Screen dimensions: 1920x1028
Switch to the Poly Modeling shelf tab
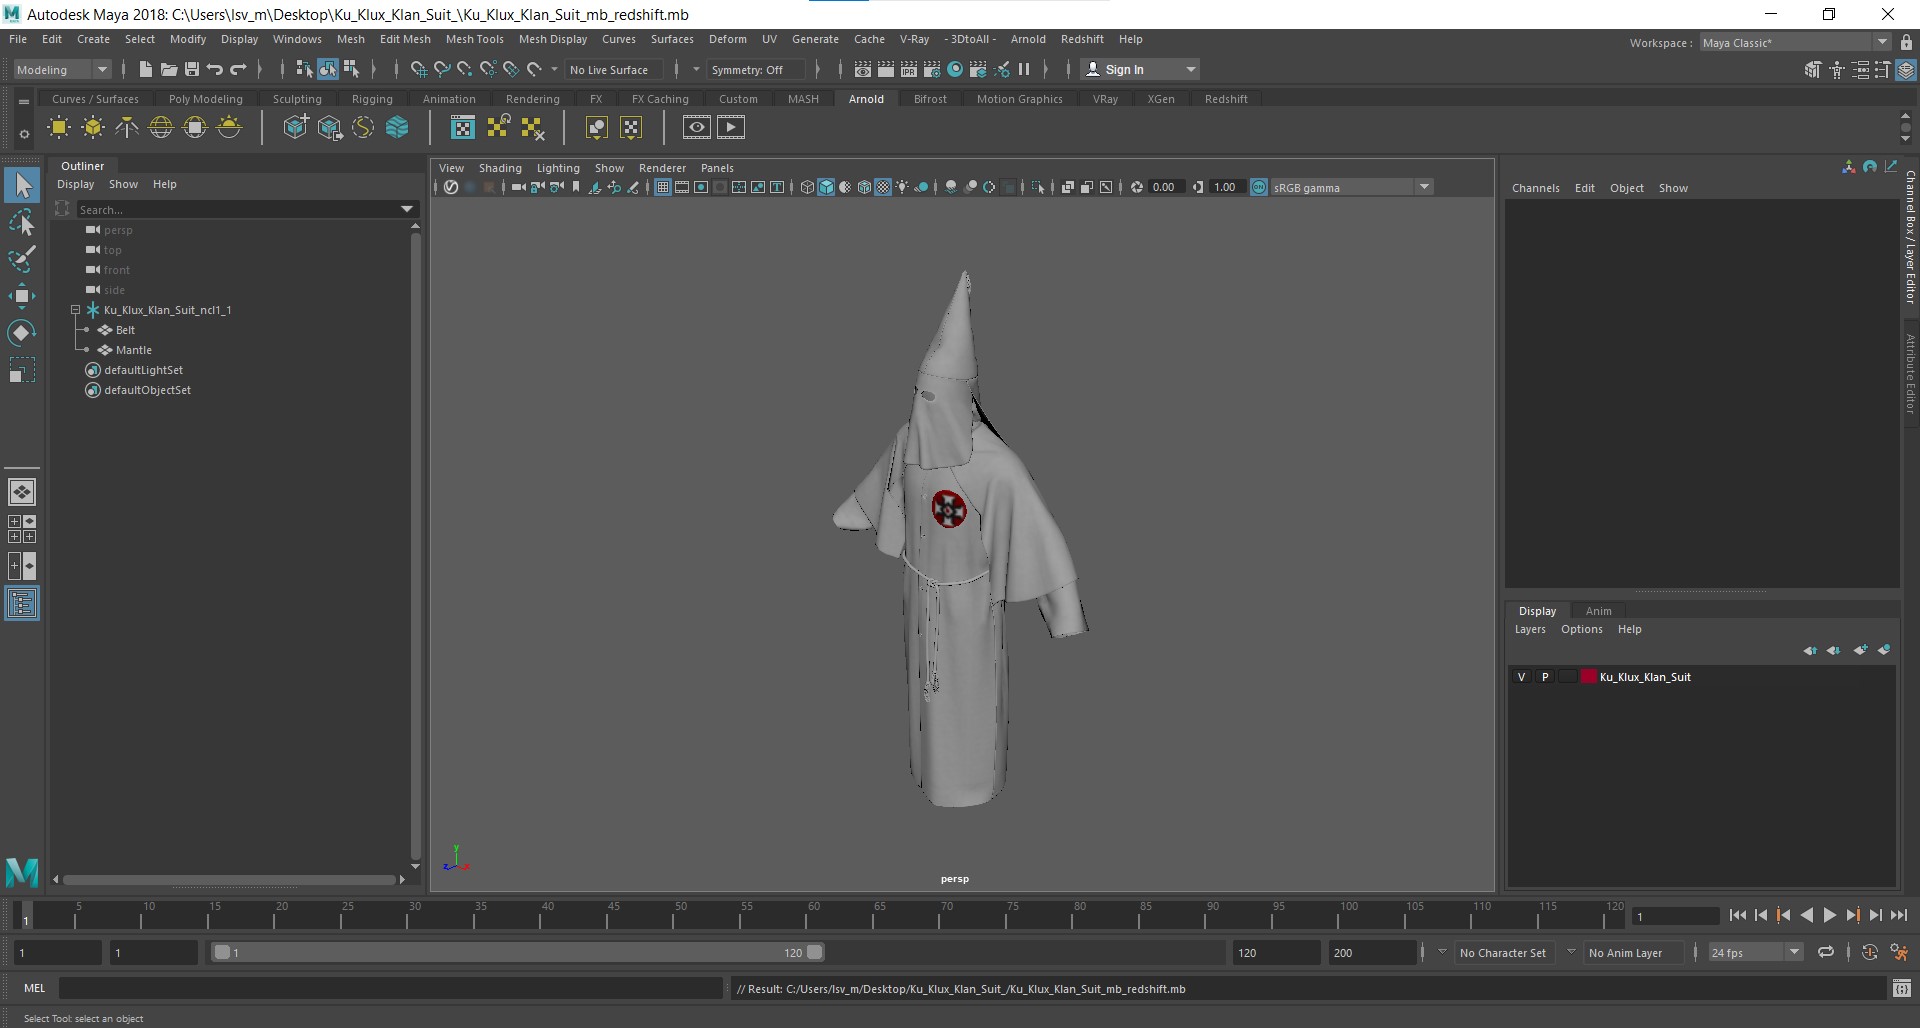205,99
